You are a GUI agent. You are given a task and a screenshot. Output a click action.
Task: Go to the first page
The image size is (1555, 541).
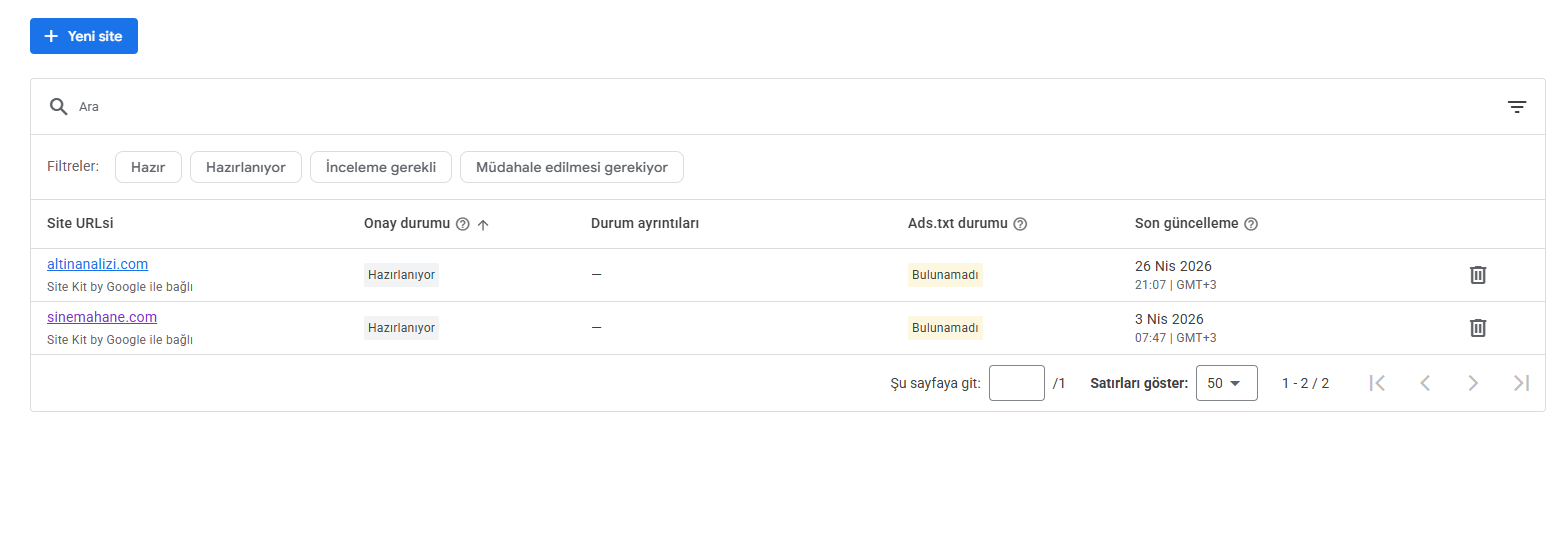tap(1377, 383)
